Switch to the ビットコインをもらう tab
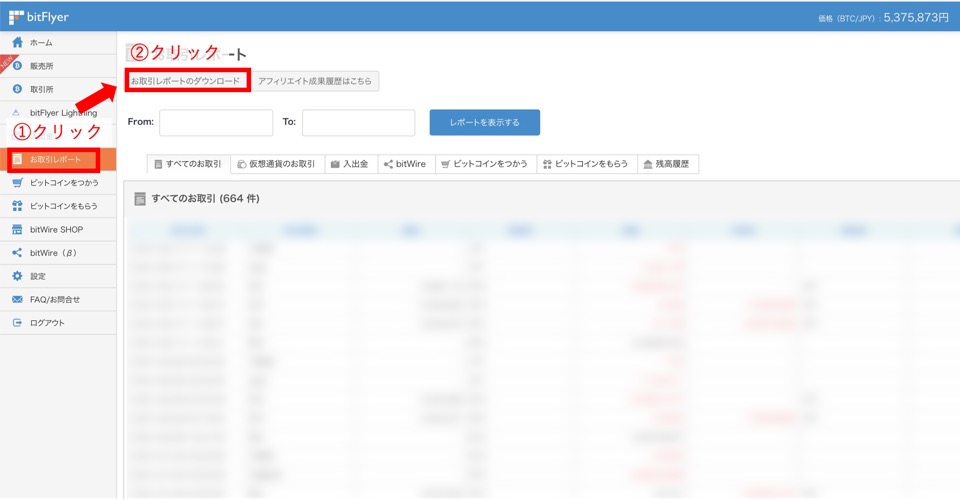960x500 pixels. click(x=587, y=164)
